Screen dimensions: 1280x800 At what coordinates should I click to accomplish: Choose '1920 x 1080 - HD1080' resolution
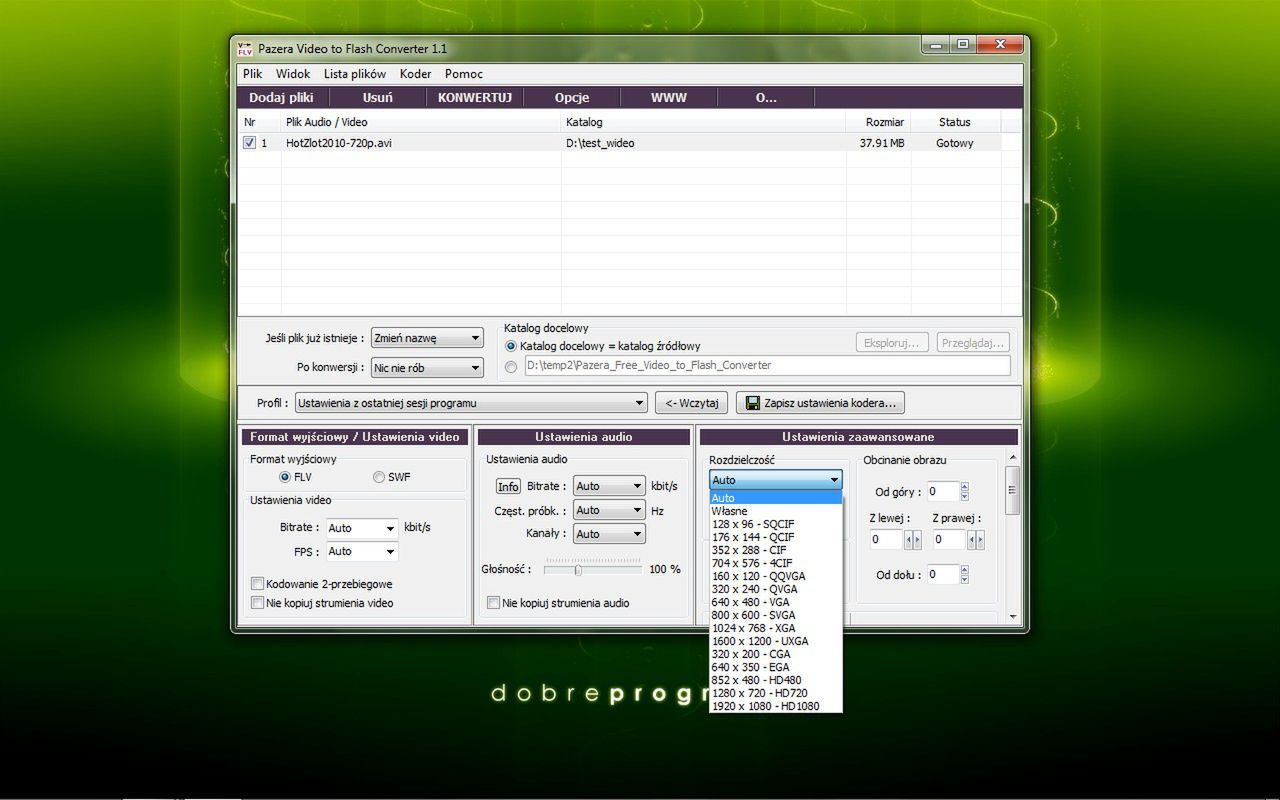(x=776, y=706)
